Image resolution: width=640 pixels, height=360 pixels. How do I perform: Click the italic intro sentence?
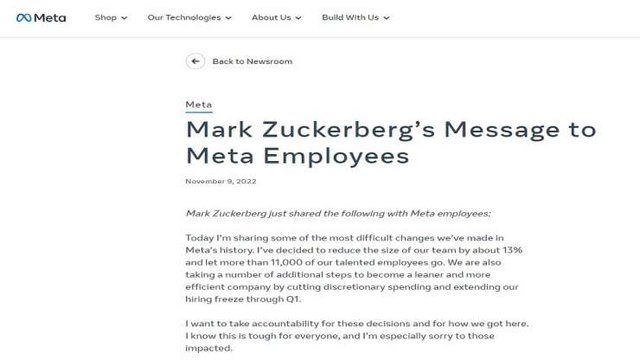point(338,213)
